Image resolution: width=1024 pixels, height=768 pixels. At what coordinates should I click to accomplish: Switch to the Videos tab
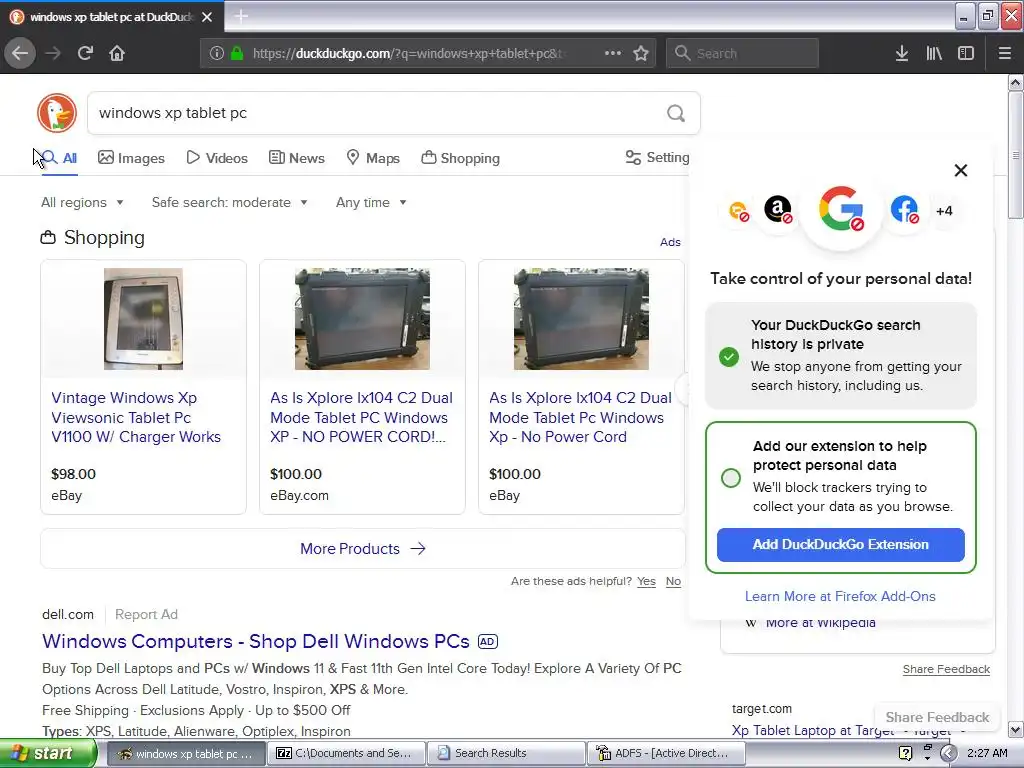tap(217, 158)
